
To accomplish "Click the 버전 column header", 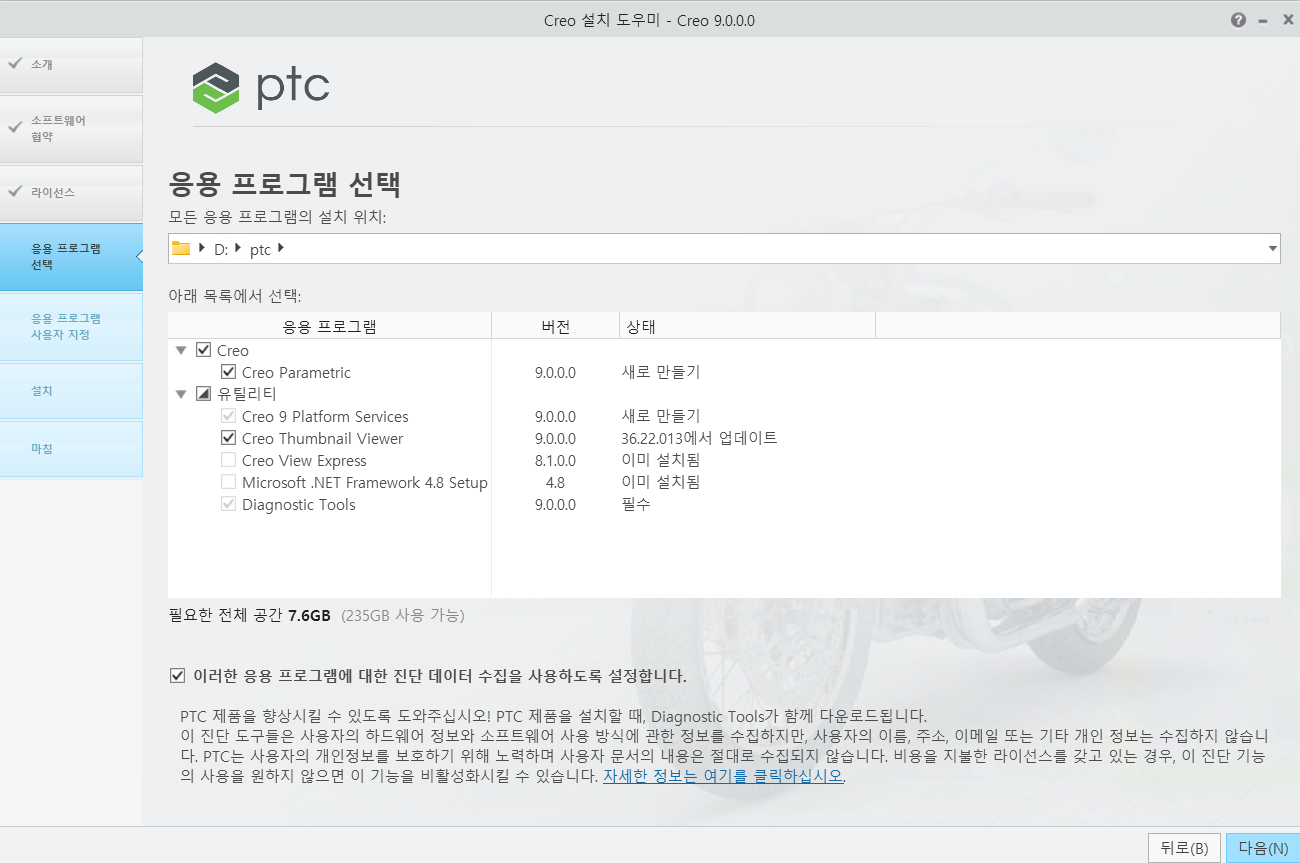I will (x=556, y=327).
